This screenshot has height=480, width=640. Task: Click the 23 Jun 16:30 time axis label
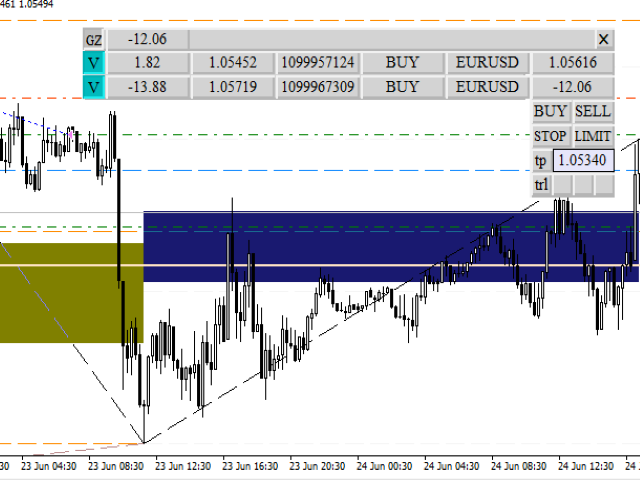[250, 466]
